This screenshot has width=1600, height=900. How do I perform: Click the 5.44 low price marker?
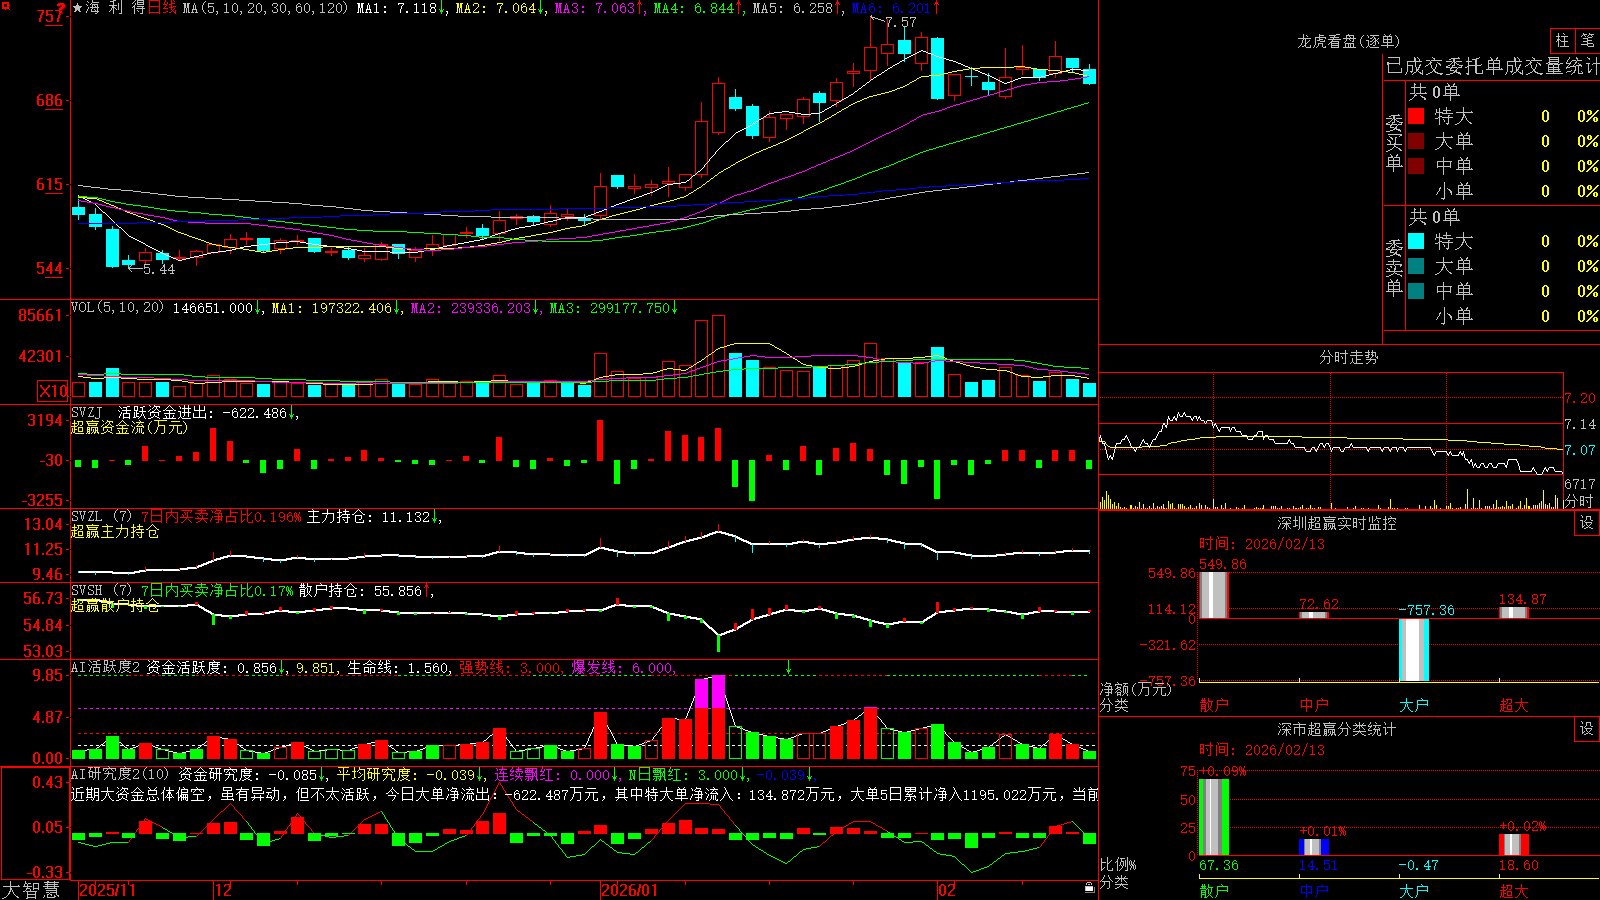[x=158, y=269]
